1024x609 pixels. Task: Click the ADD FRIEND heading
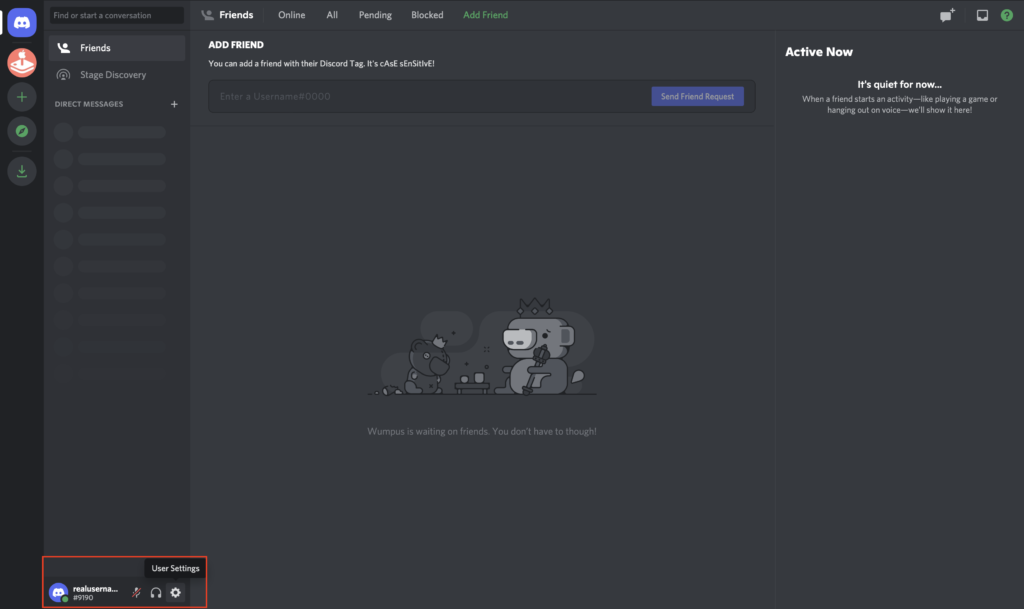(x=236, y=45)
